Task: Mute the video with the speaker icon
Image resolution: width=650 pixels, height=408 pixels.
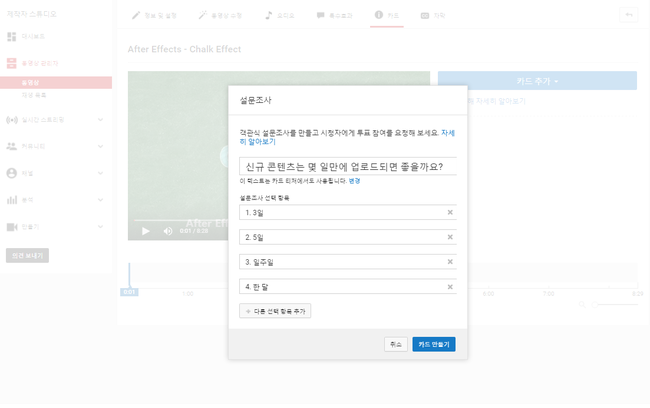Action: click(168, 231)
